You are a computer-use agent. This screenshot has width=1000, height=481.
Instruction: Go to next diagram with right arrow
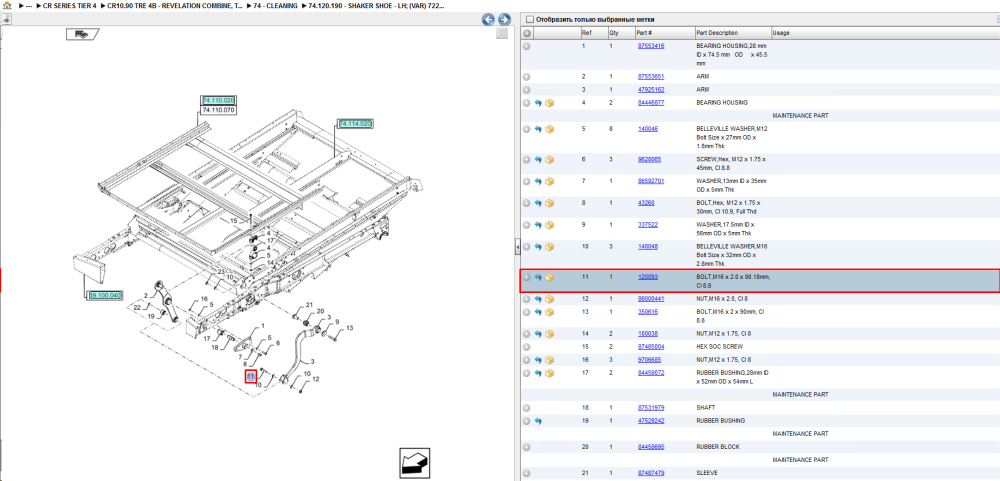click(x=504, y=19)
